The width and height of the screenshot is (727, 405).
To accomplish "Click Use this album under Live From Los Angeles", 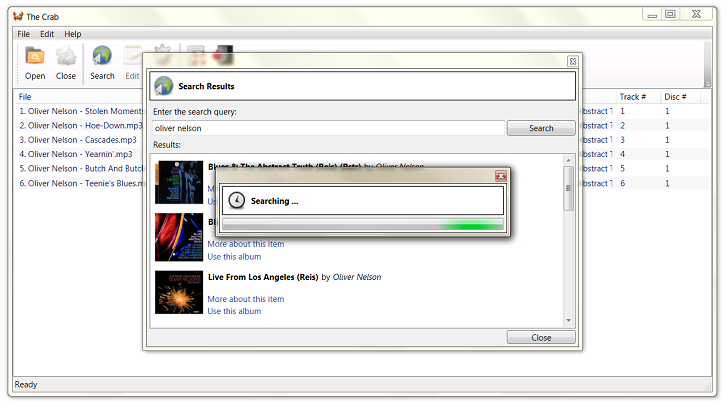I will click(x=234, y=311).
